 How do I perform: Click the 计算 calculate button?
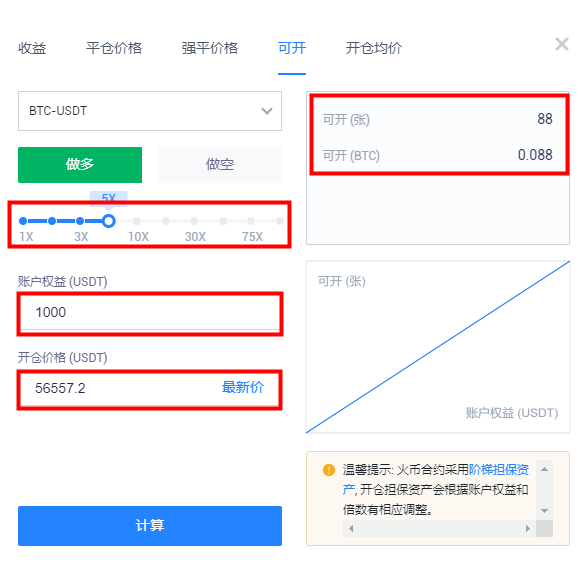150,526
